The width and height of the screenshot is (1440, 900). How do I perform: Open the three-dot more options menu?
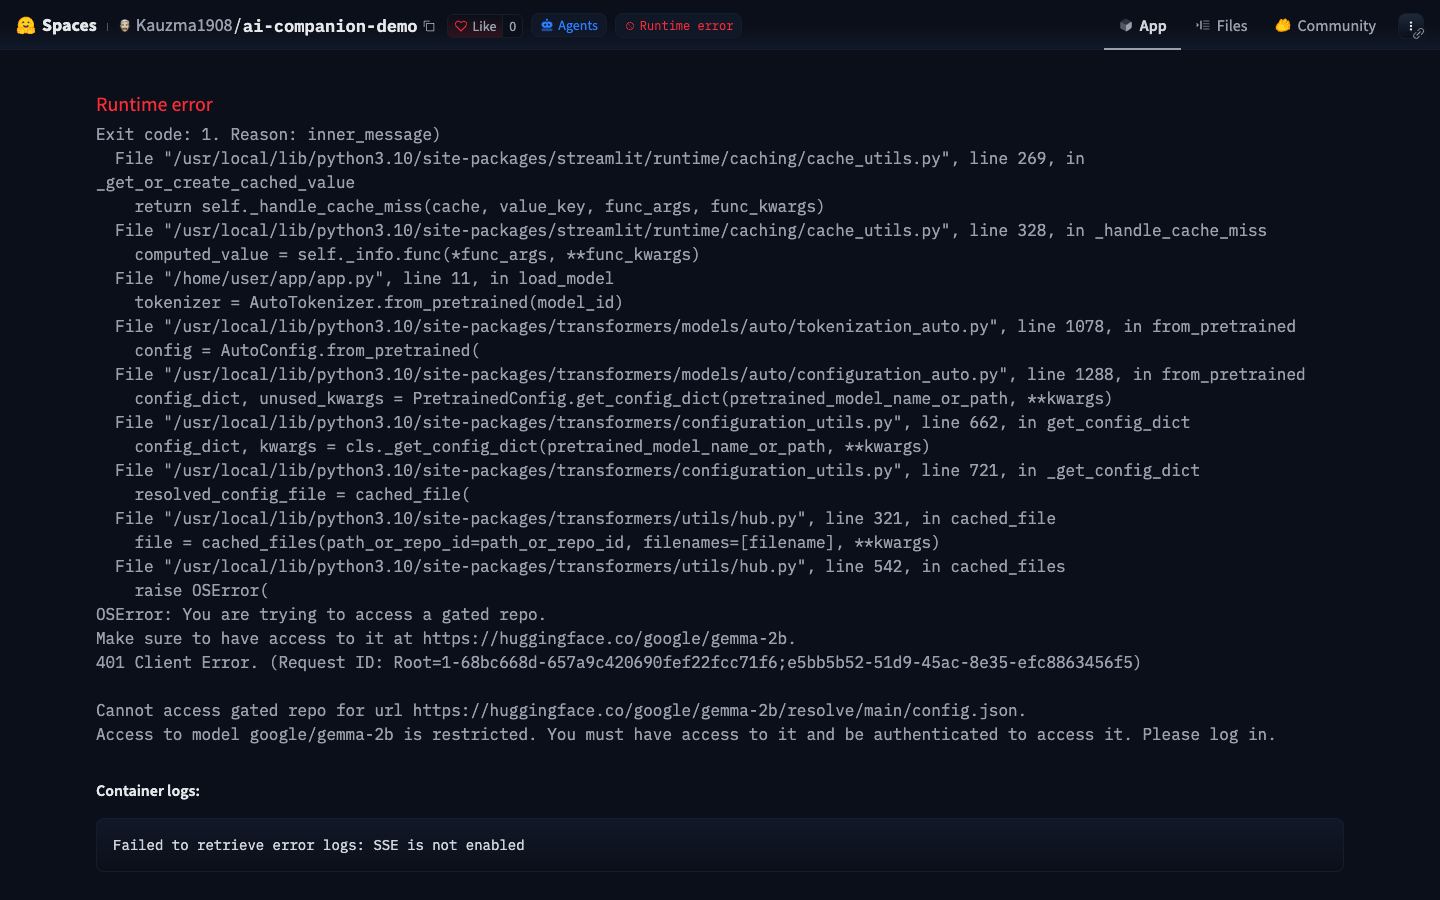(1410, 26)
